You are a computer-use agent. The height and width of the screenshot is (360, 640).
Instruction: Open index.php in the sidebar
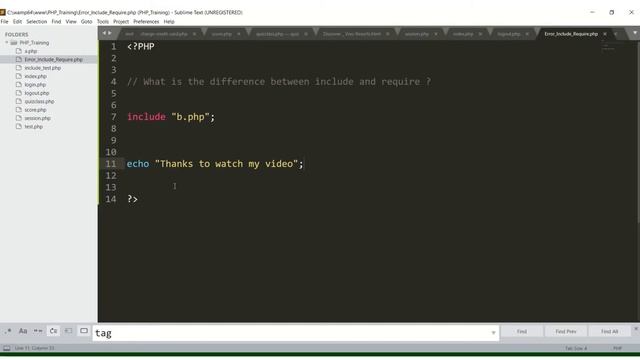point(36,76)
